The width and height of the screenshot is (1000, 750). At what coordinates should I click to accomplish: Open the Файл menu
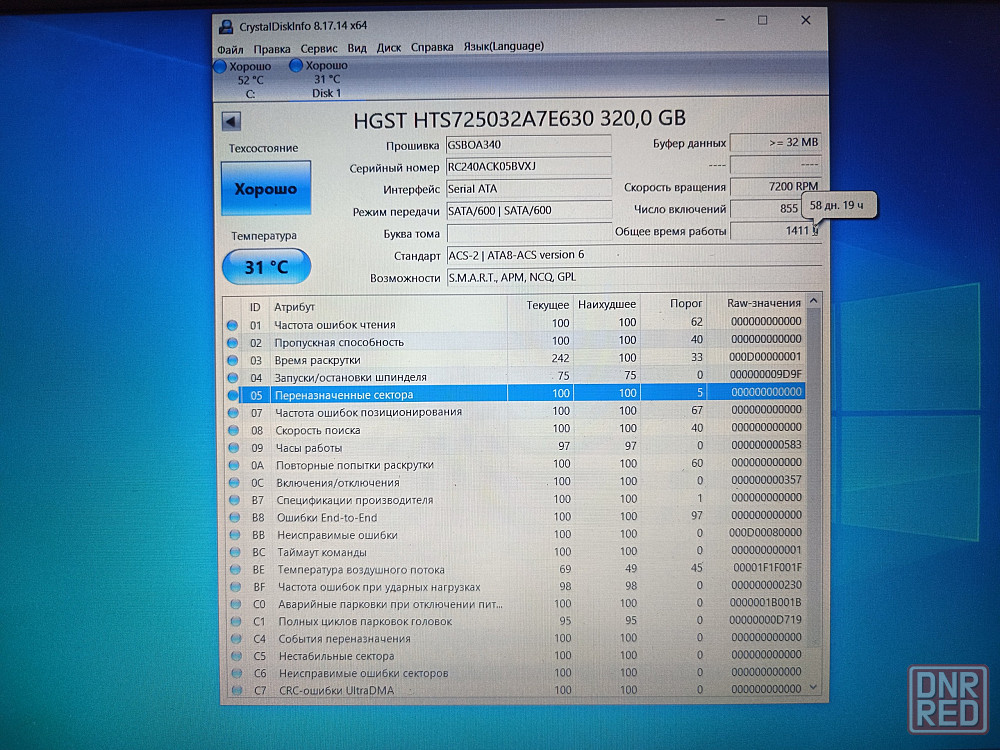pyautogui.click(x=230, y=47)
